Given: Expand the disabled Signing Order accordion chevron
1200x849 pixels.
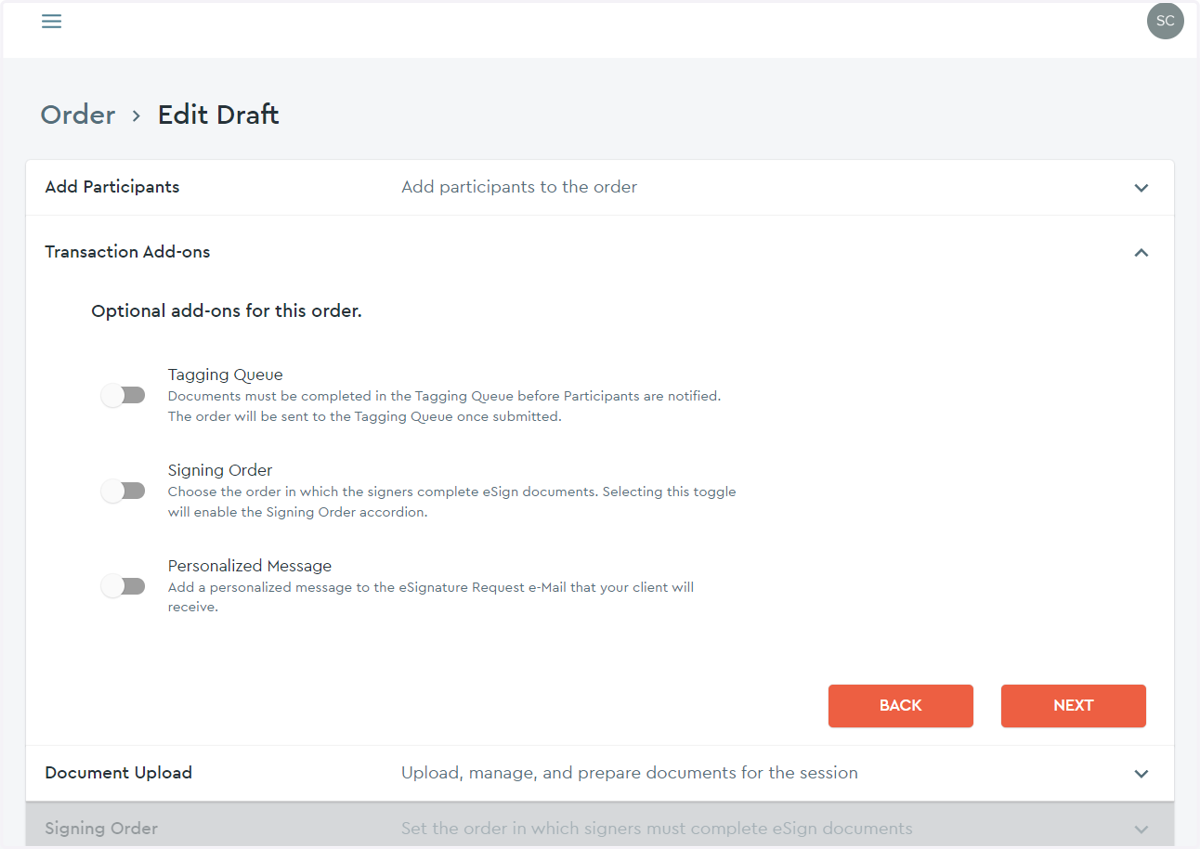Looking at the screenshot, I should coord(1141,829).
